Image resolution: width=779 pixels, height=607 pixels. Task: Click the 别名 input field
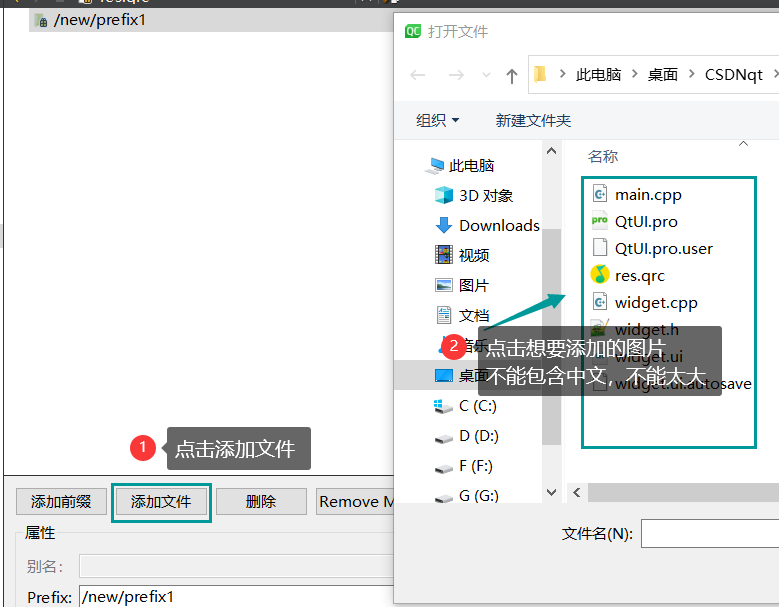(236, 566)
